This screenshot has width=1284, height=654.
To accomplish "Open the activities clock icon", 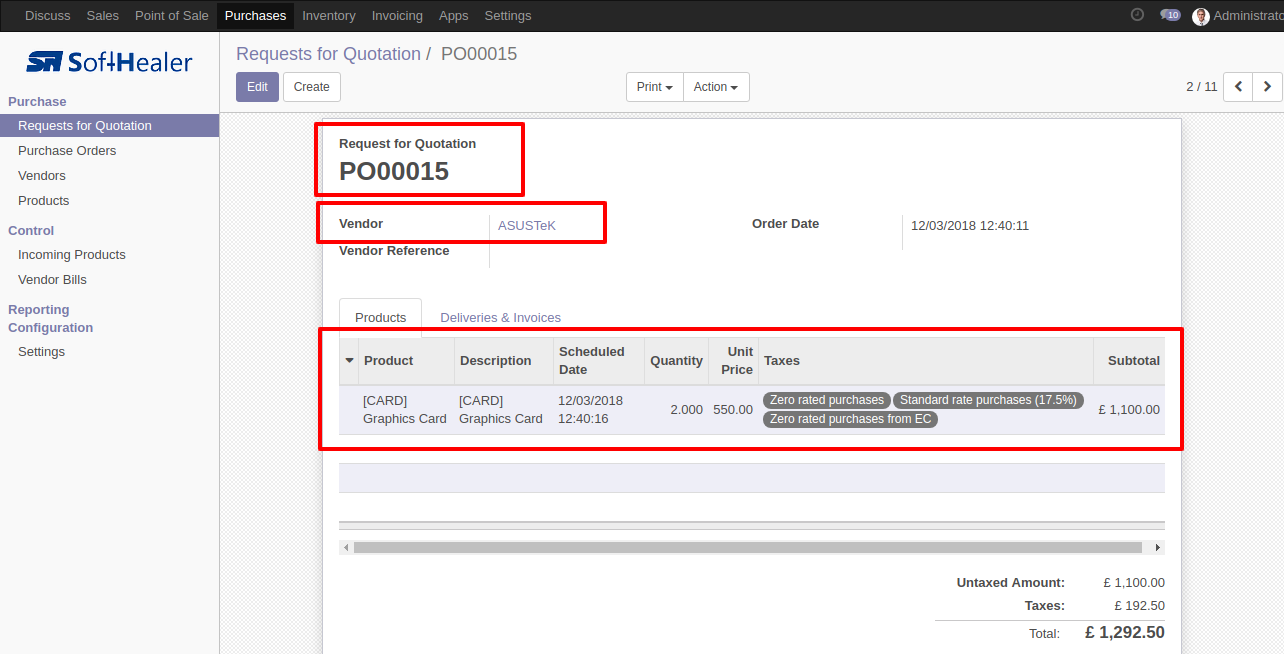I will 1137,15.
